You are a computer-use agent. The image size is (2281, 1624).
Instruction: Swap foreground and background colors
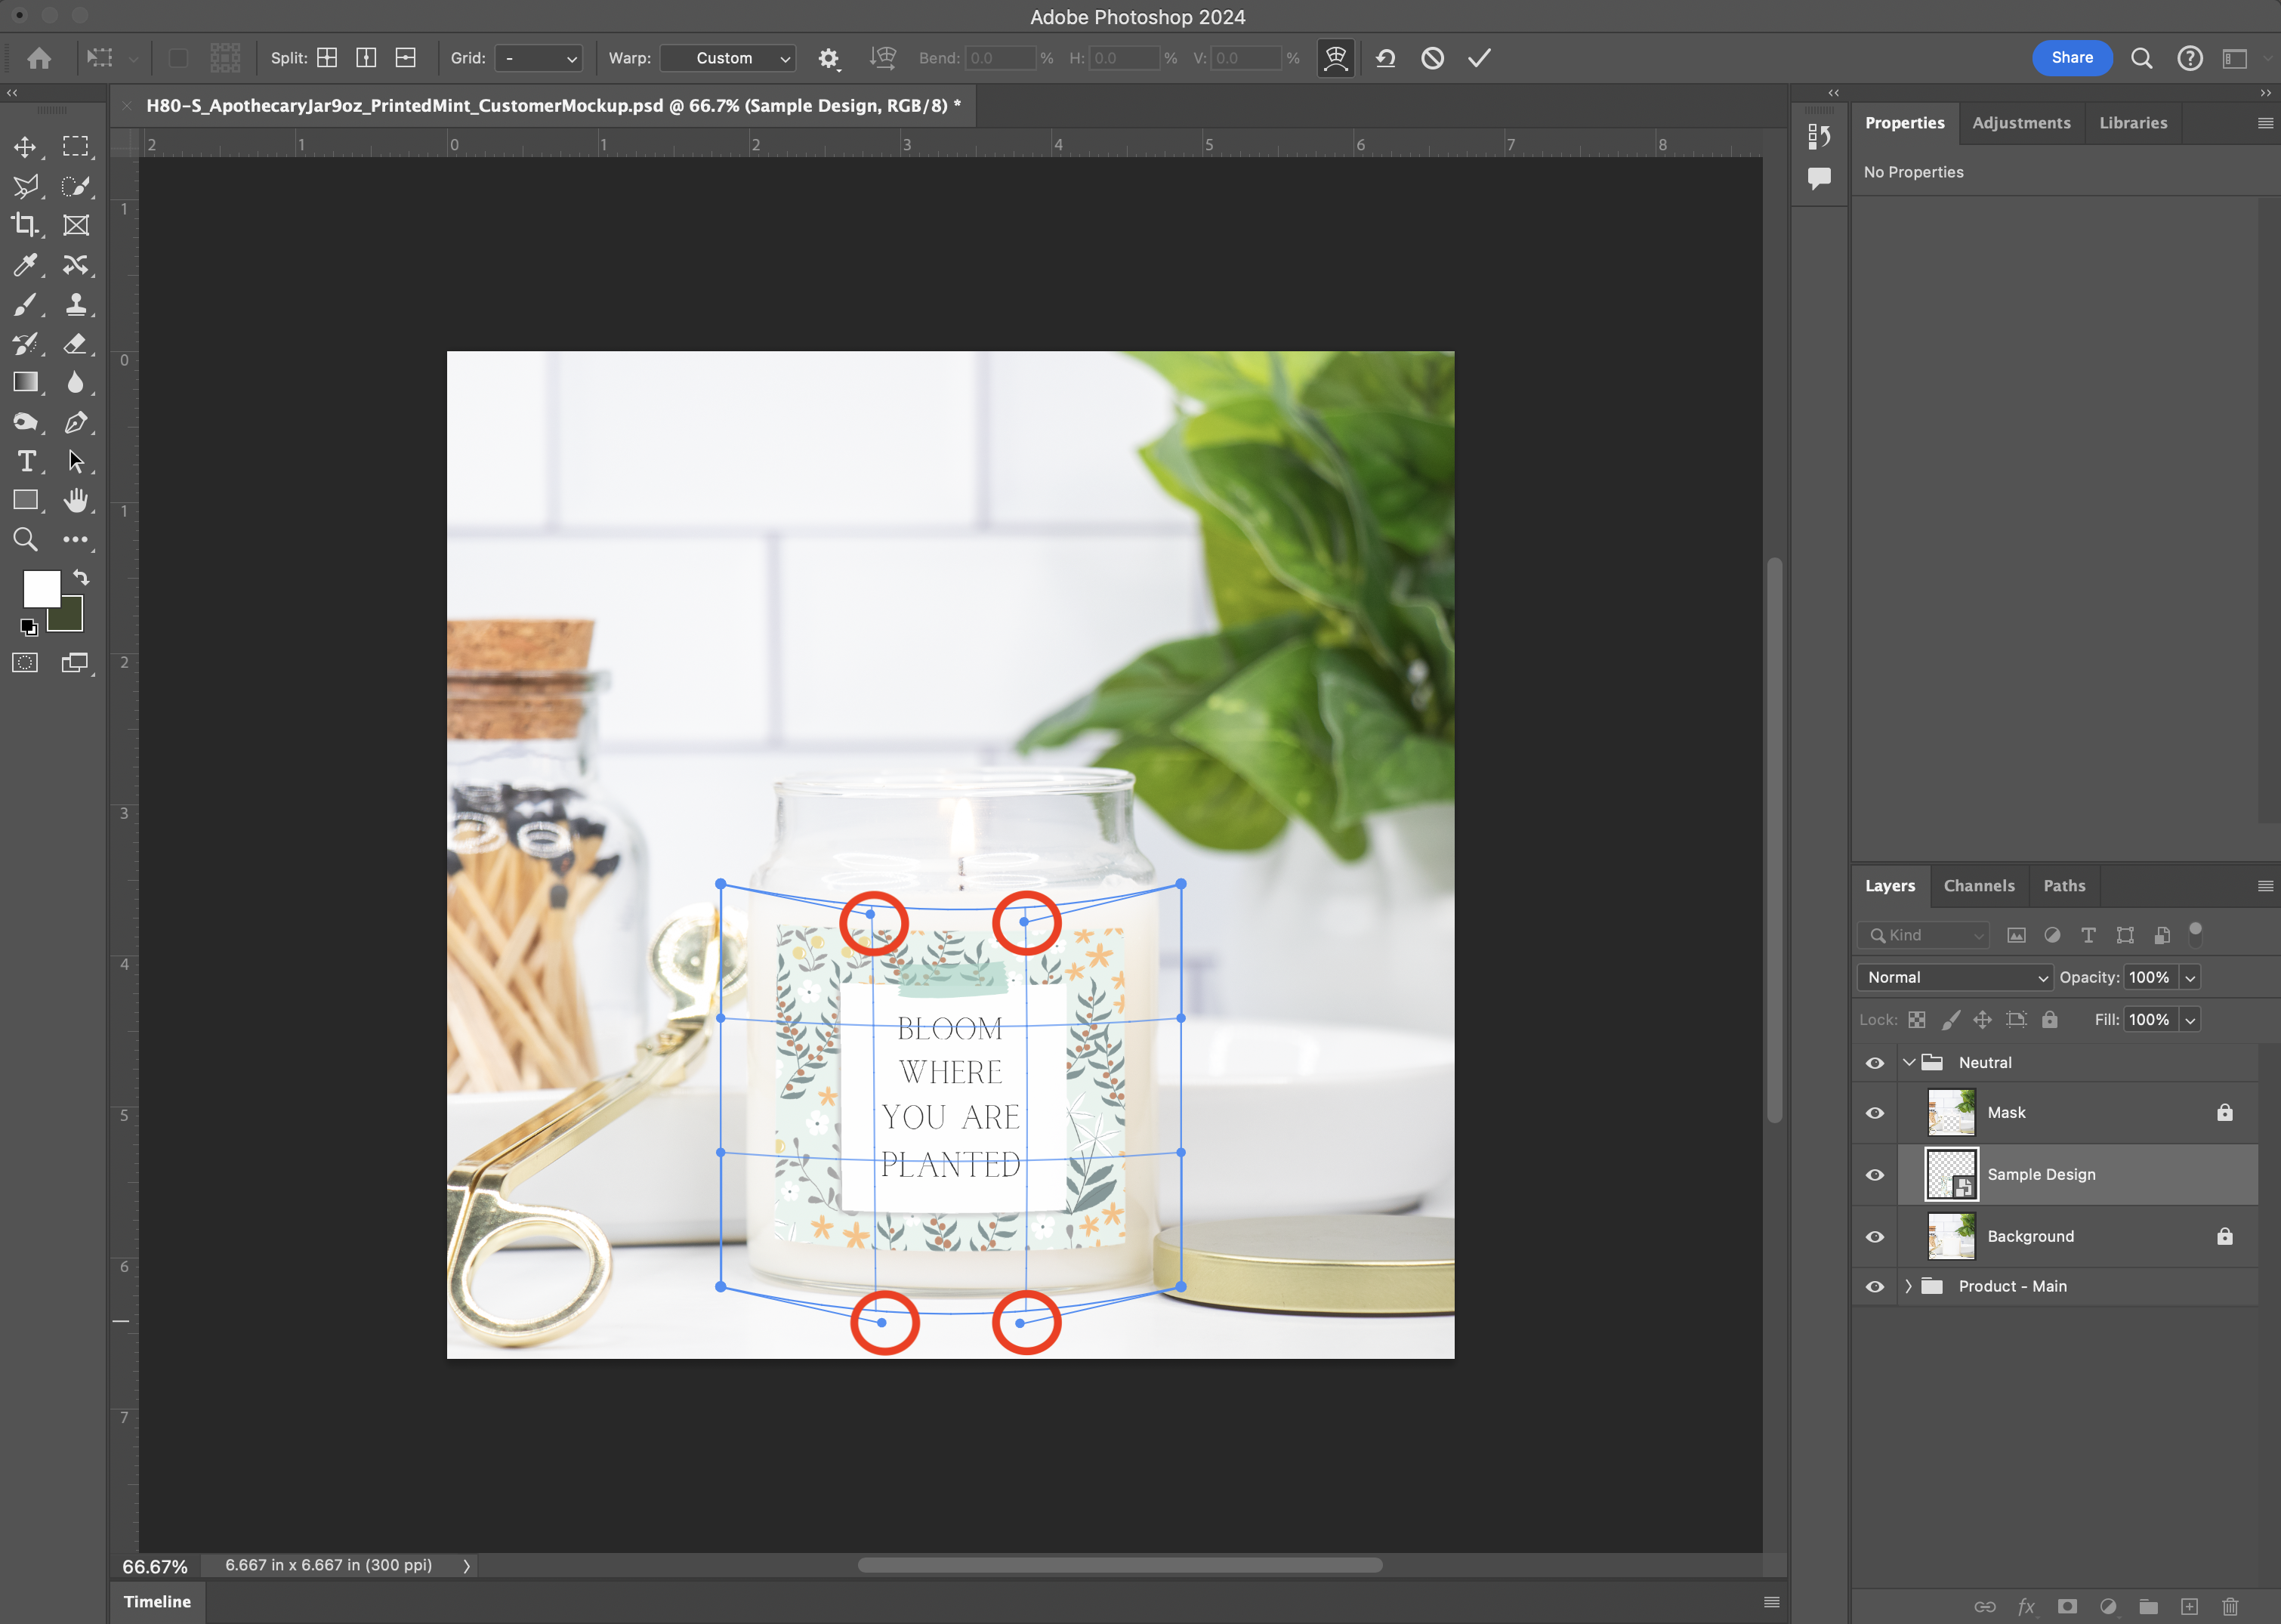tap(81, 578)
